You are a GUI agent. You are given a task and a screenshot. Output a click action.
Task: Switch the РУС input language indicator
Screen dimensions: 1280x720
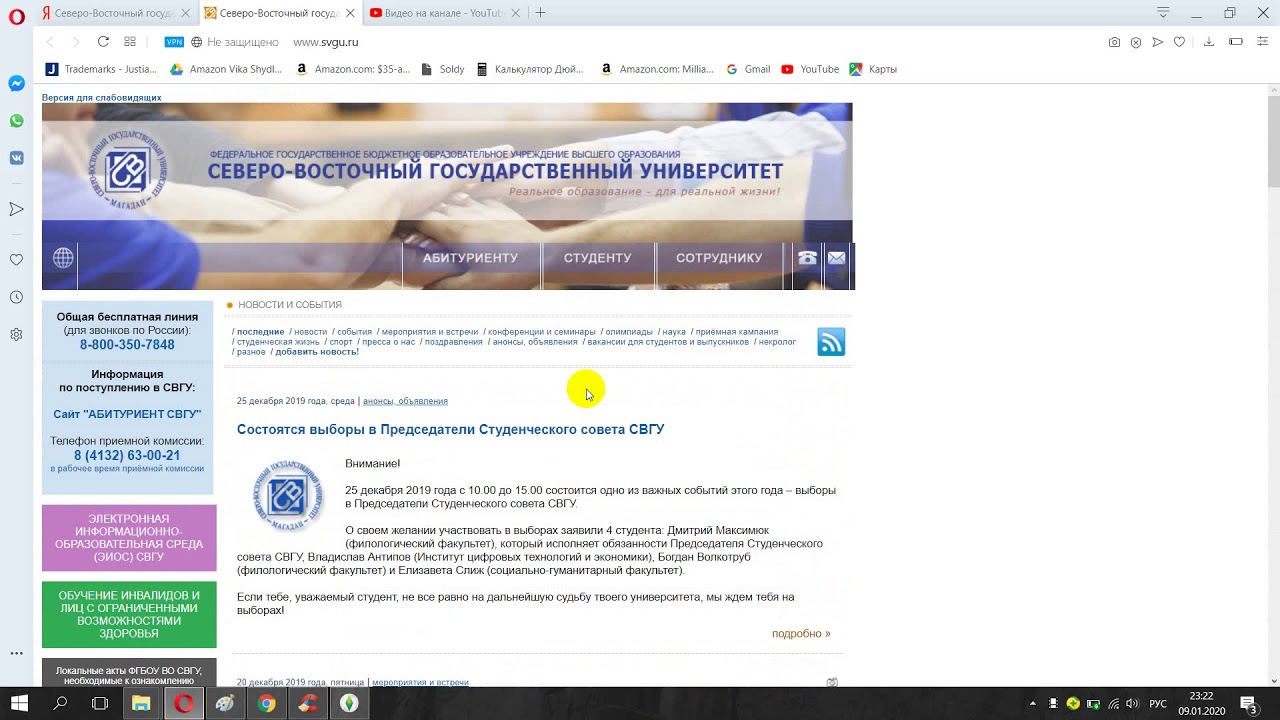(1158, 704)
